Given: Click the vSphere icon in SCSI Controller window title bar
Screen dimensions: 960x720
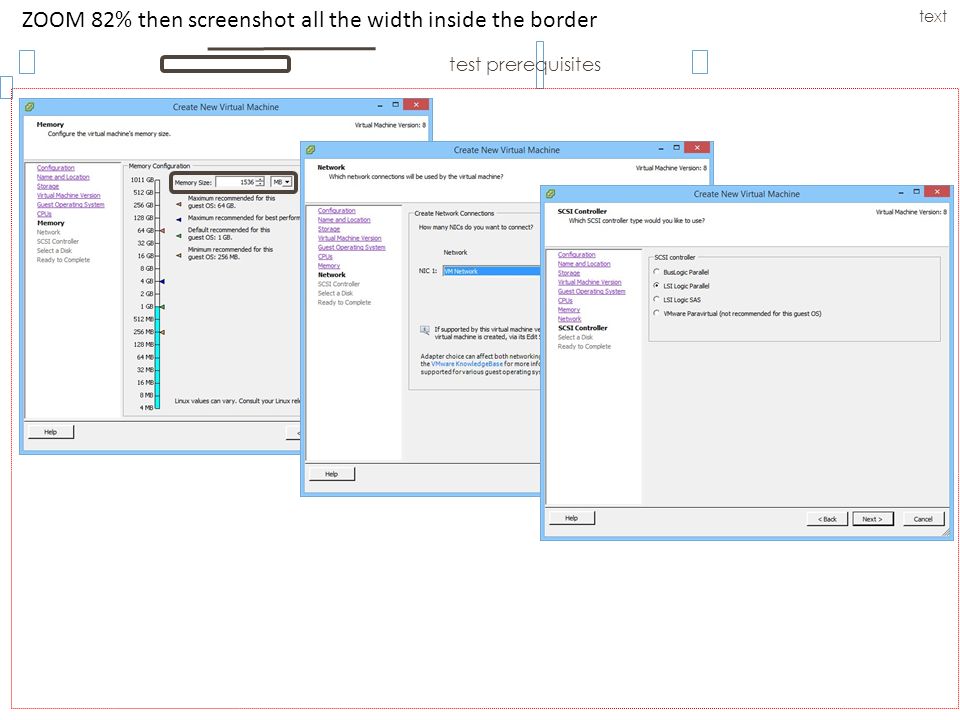Looking at the screenshot, I should [550, 193].
